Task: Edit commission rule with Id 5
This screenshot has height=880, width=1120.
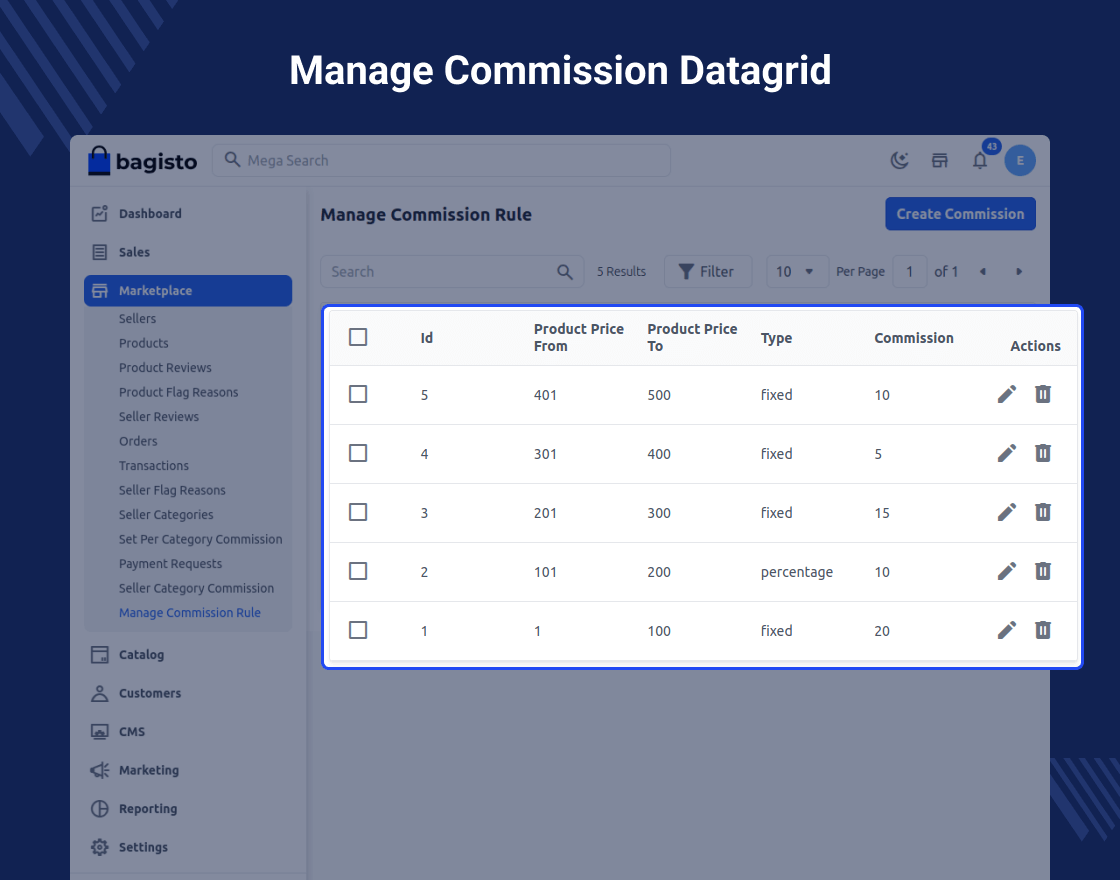Action: [x=1006, y=394]
